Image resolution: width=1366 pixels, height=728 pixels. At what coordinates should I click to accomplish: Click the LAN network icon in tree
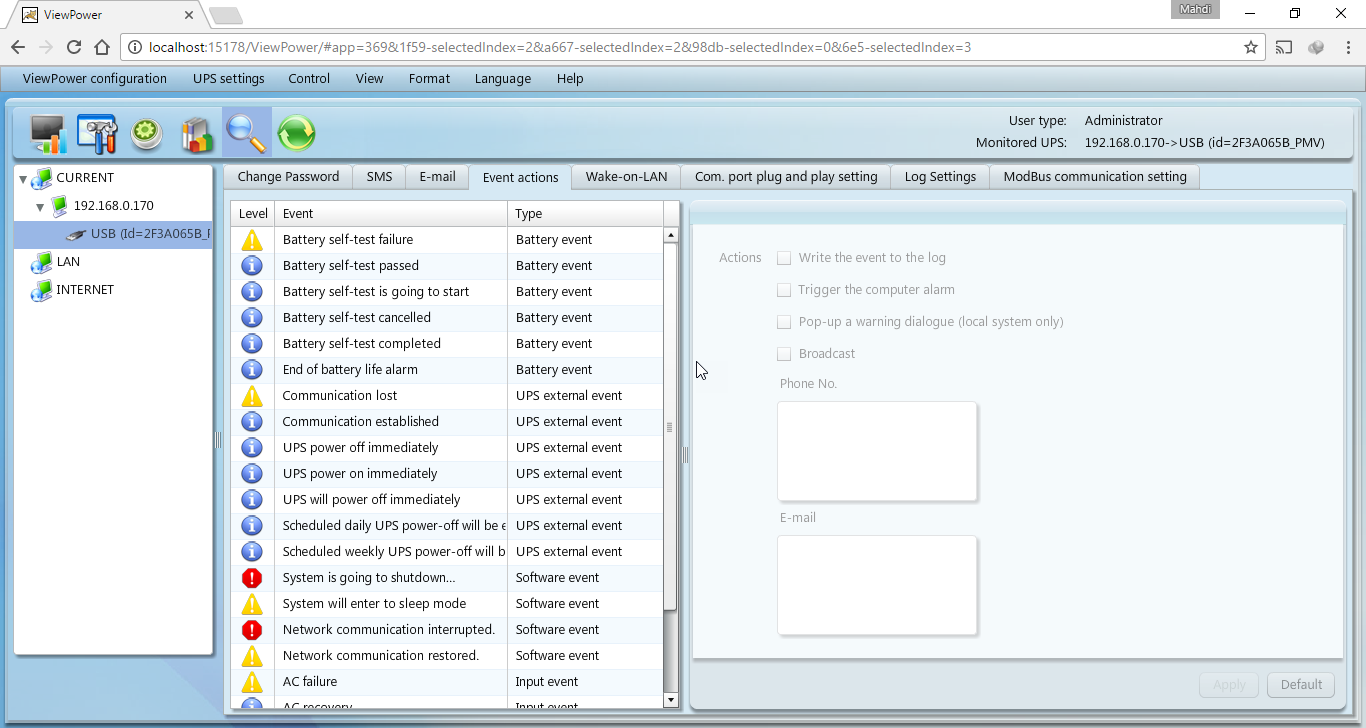(41, 262)
